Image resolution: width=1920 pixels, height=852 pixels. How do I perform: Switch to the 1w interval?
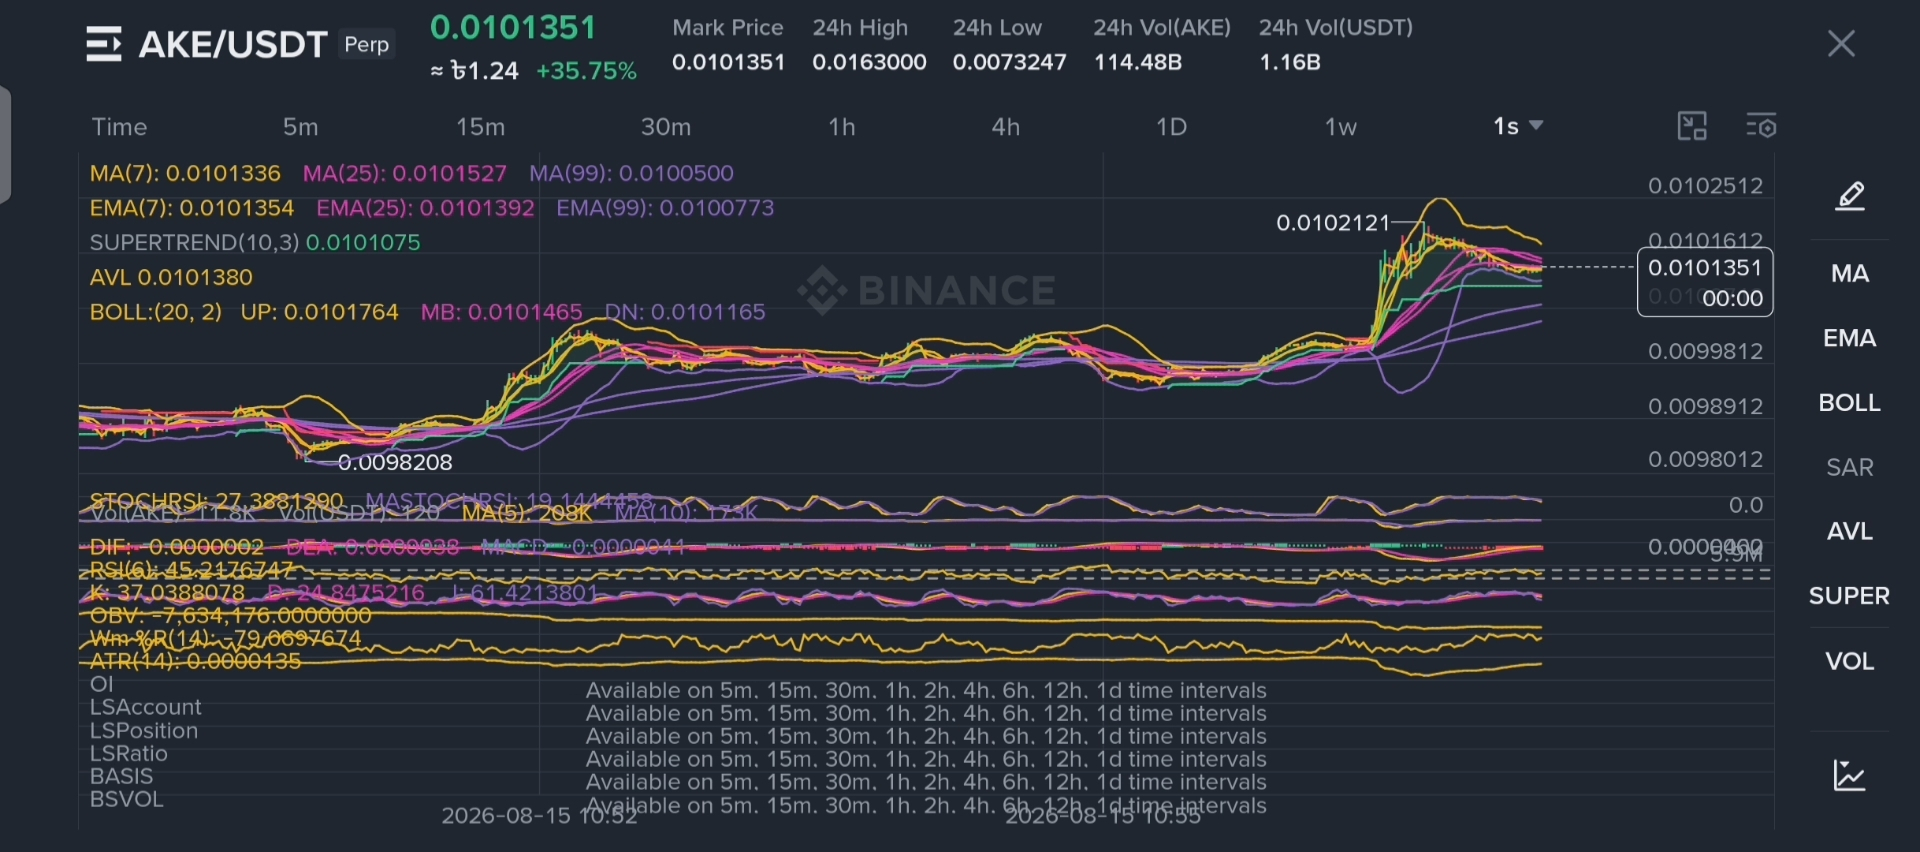point(1341,127)
